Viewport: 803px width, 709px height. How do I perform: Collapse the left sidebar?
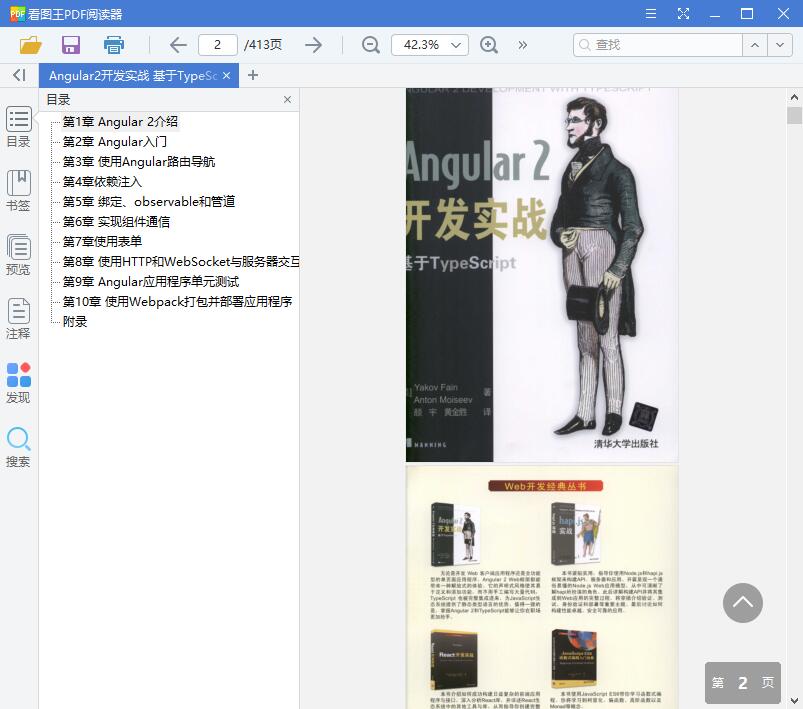18,75
